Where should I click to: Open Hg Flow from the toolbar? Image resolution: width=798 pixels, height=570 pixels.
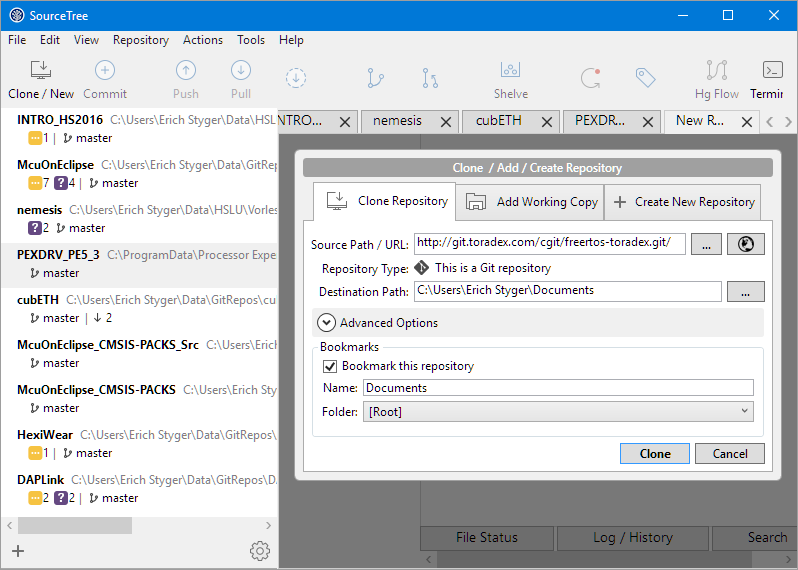(x=716, y=79)
